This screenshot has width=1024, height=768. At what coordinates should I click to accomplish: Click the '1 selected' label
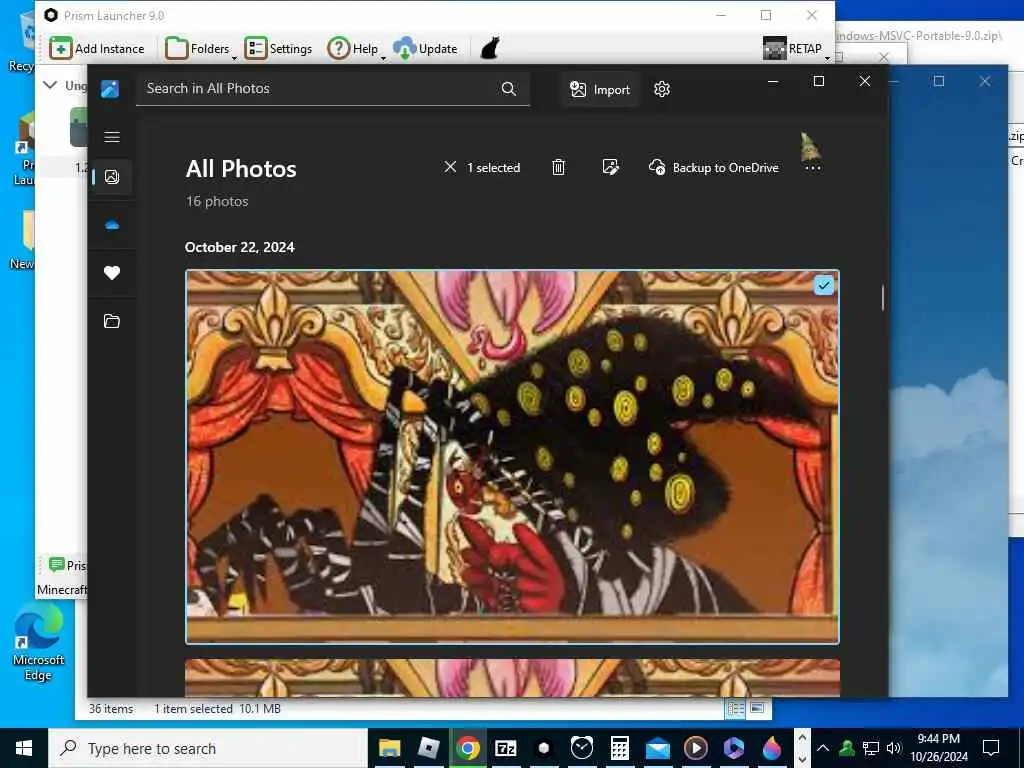(493, 168)
